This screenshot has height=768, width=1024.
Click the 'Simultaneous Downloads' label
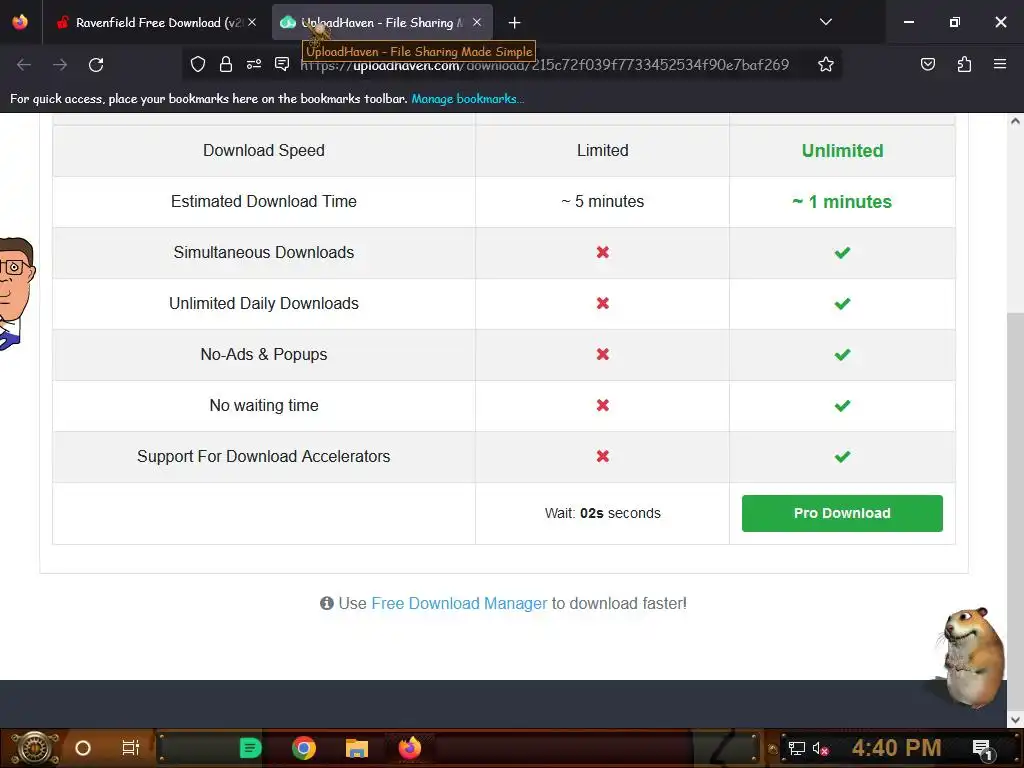pos(264,252)
